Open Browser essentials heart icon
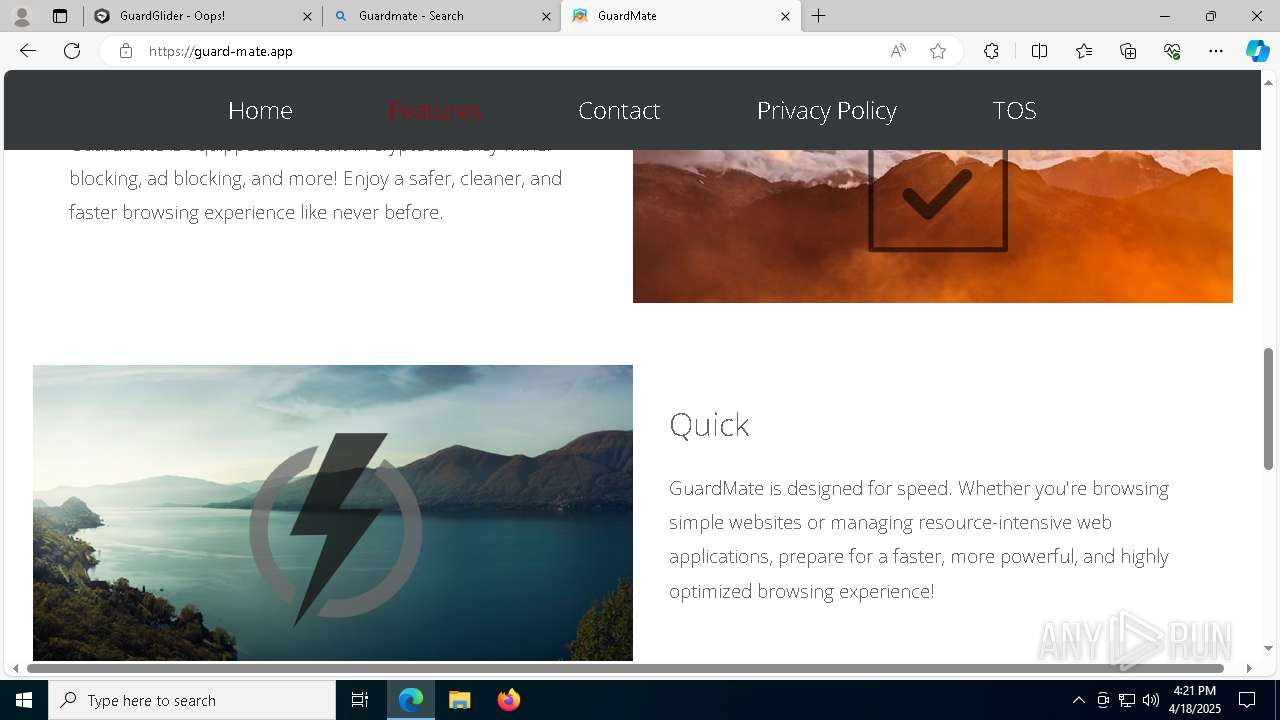This screenshot has height=720, width=1280. (1172, 51)
